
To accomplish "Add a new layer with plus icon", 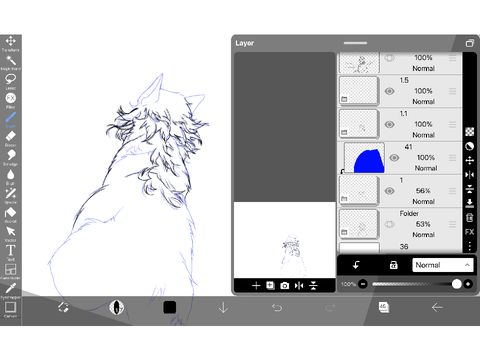I will coord(256,286).
